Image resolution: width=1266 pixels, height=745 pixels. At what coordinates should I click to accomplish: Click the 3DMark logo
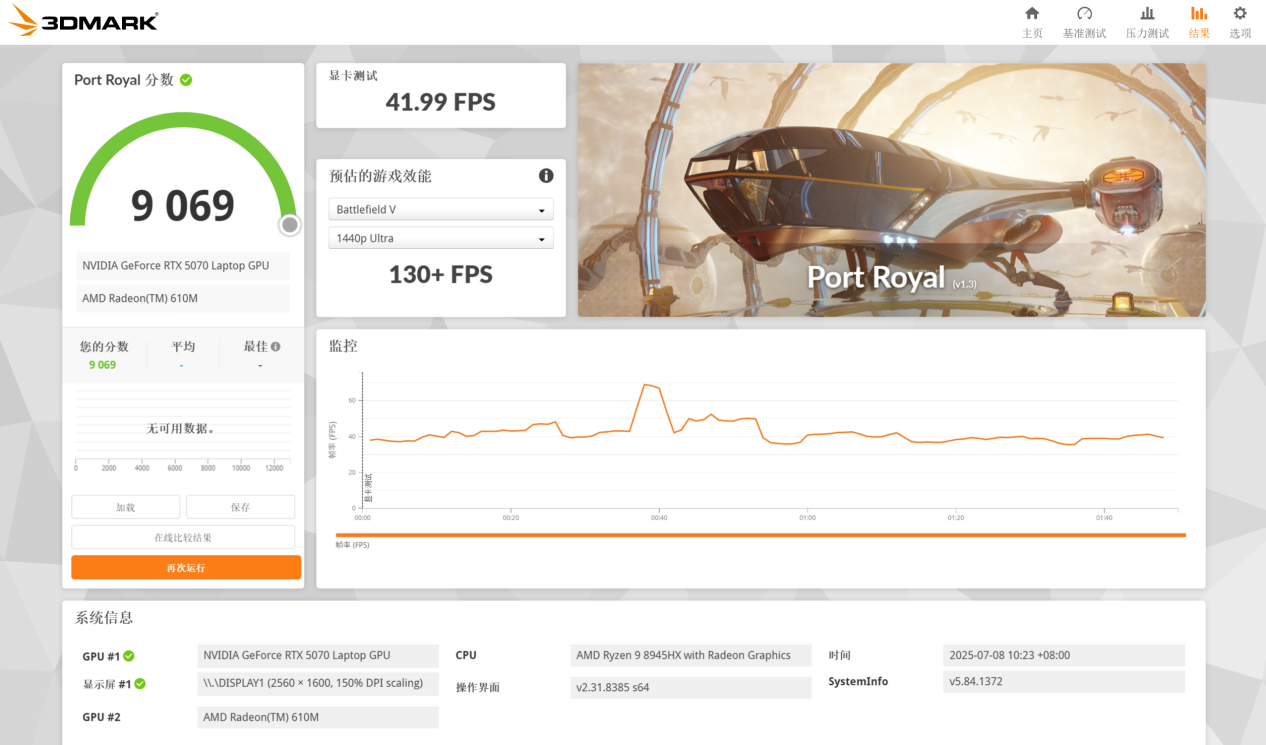84,21
